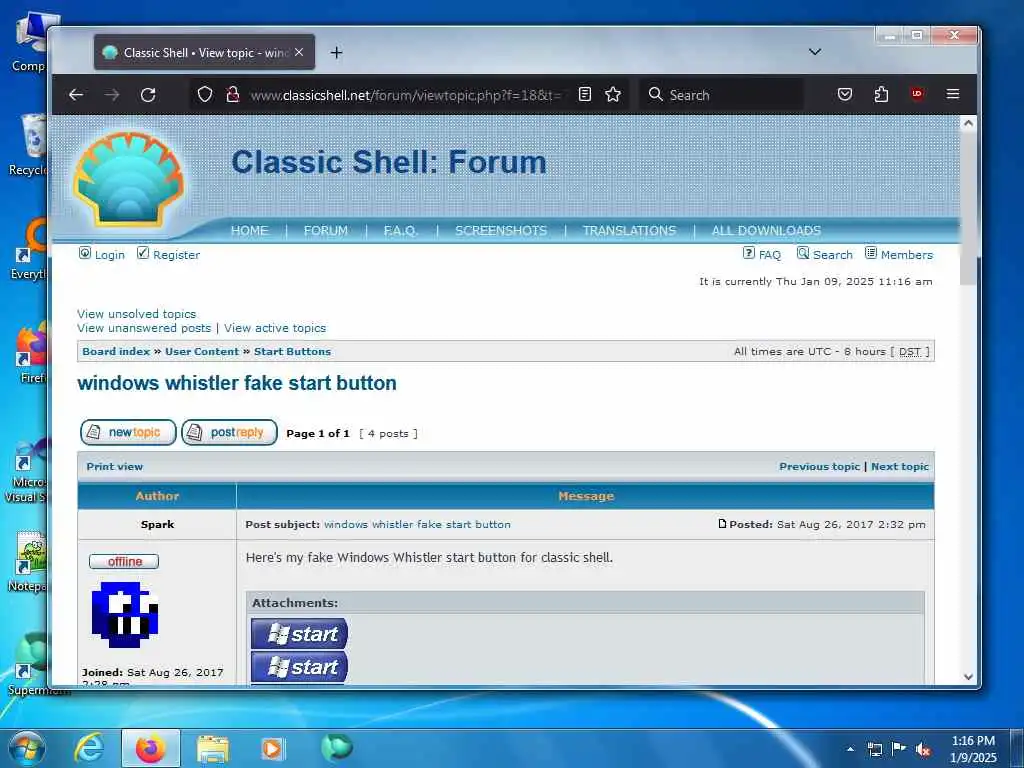Image resolution: width=1024 pixels, height=768 pixels.
Task: Go to User Content breadcrumb
Action: click(x=202, y=351)
